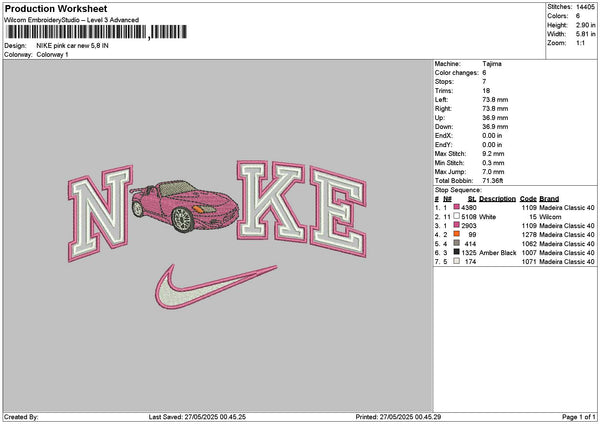The image size is (600, 424).
Task: Click the Amber Black color swatch
Action: pyautogui.click(x=458, y=254)
